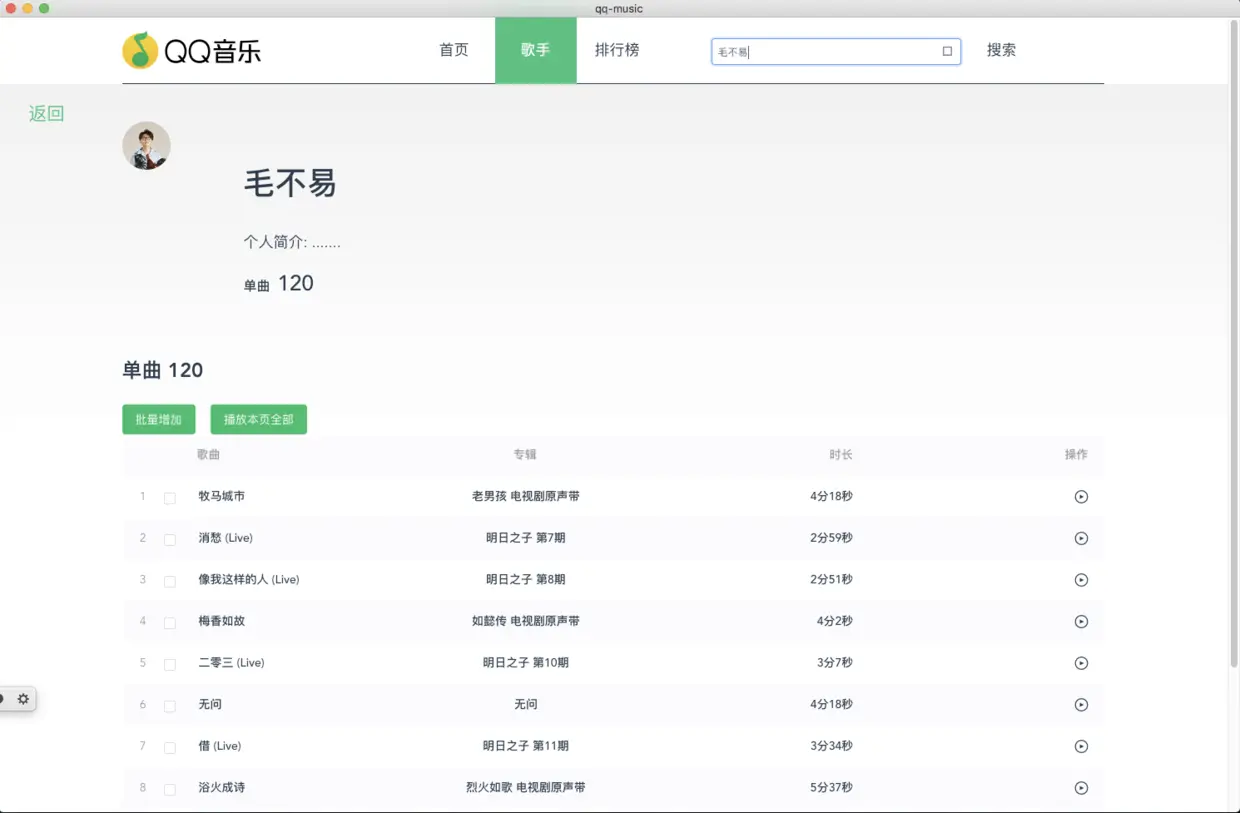
Task: Click the 操作 column header
Action: pos(1076,455)
